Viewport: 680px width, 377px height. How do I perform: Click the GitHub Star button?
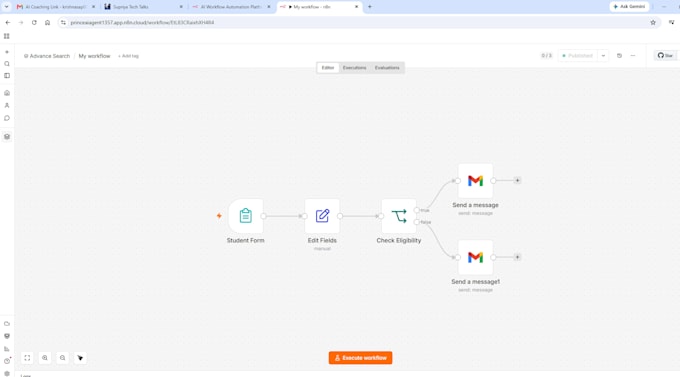coord(665,56)
